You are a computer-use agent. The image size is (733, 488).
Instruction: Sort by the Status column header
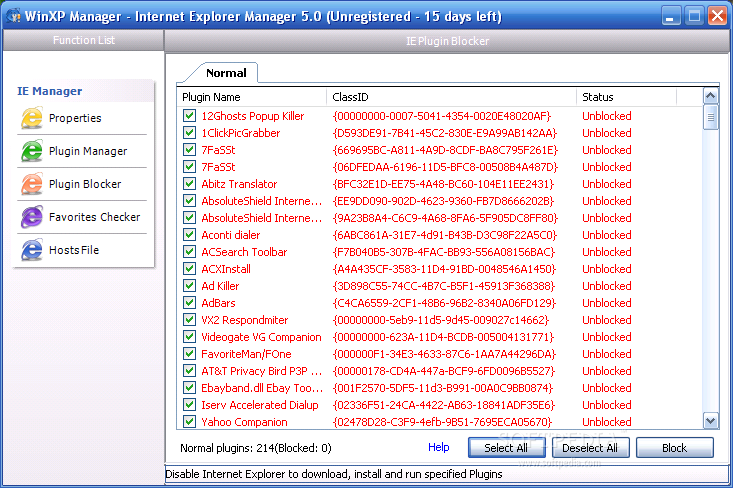click(626, 97)
